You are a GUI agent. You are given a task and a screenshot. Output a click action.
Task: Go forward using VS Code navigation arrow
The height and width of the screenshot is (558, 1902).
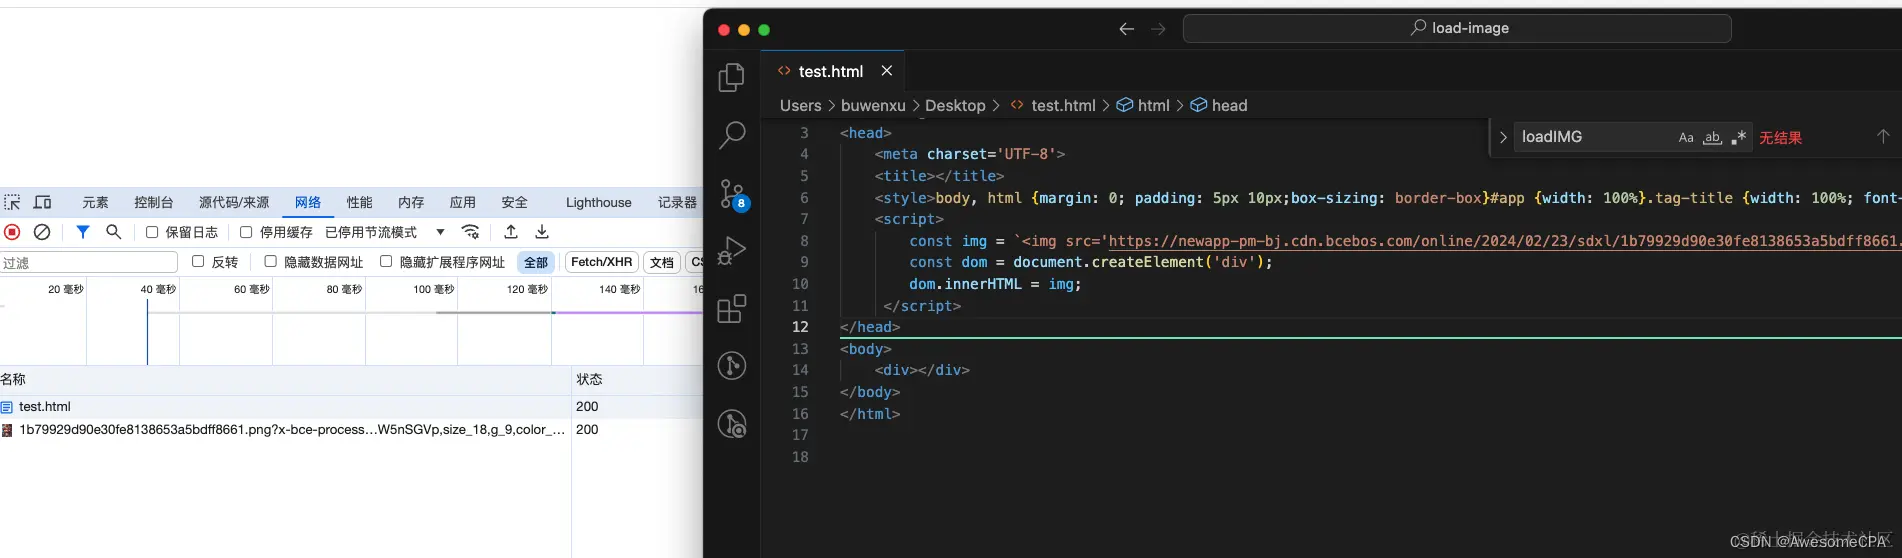1158,29
